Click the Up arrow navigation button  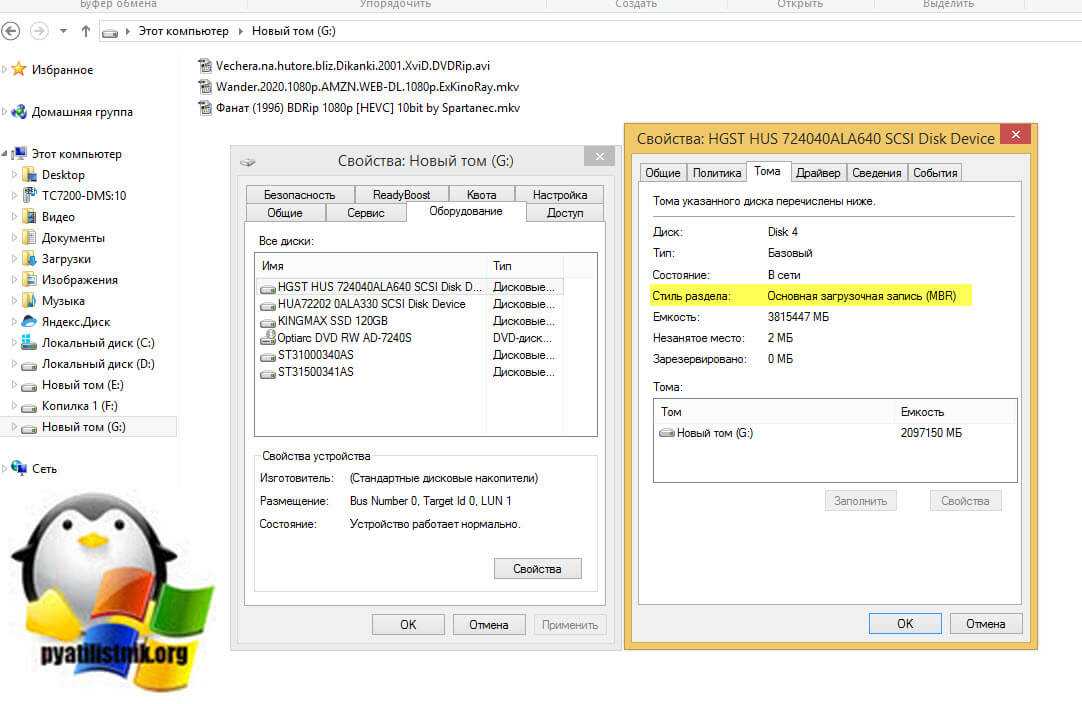[85, 31]
